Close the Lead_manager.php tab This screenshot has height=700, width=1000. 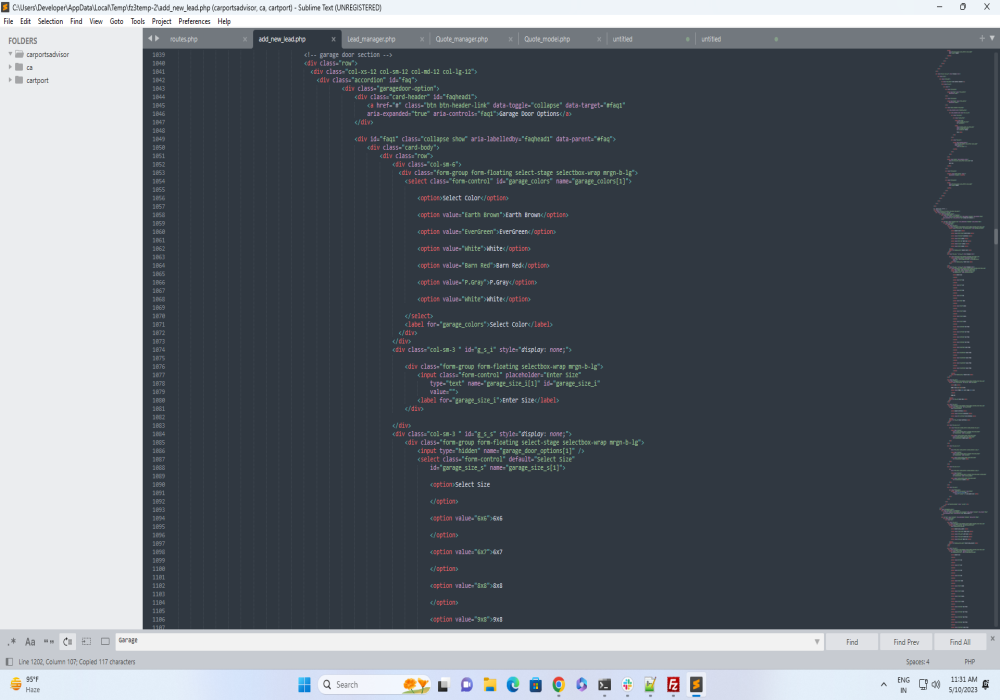point(422,39)
